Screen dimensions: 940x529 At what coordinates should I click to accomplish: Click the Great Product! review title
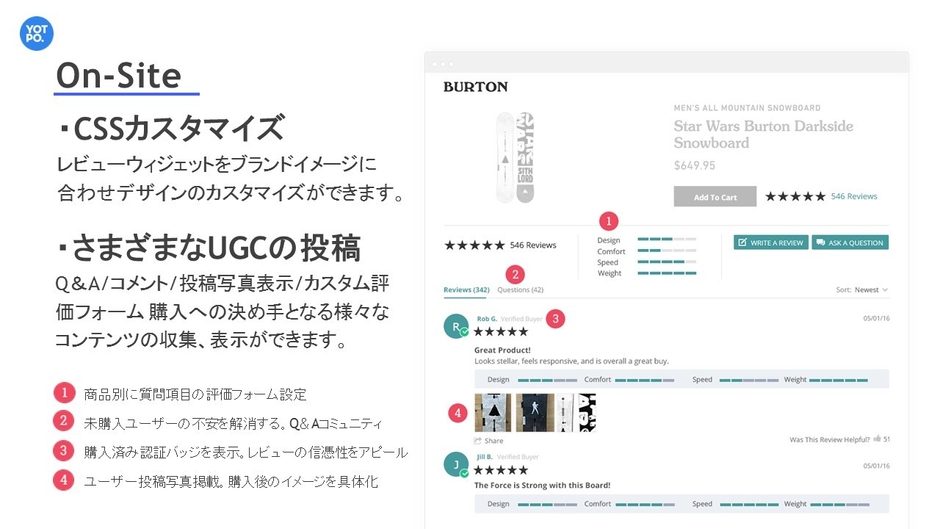click(x=502, y=350)
